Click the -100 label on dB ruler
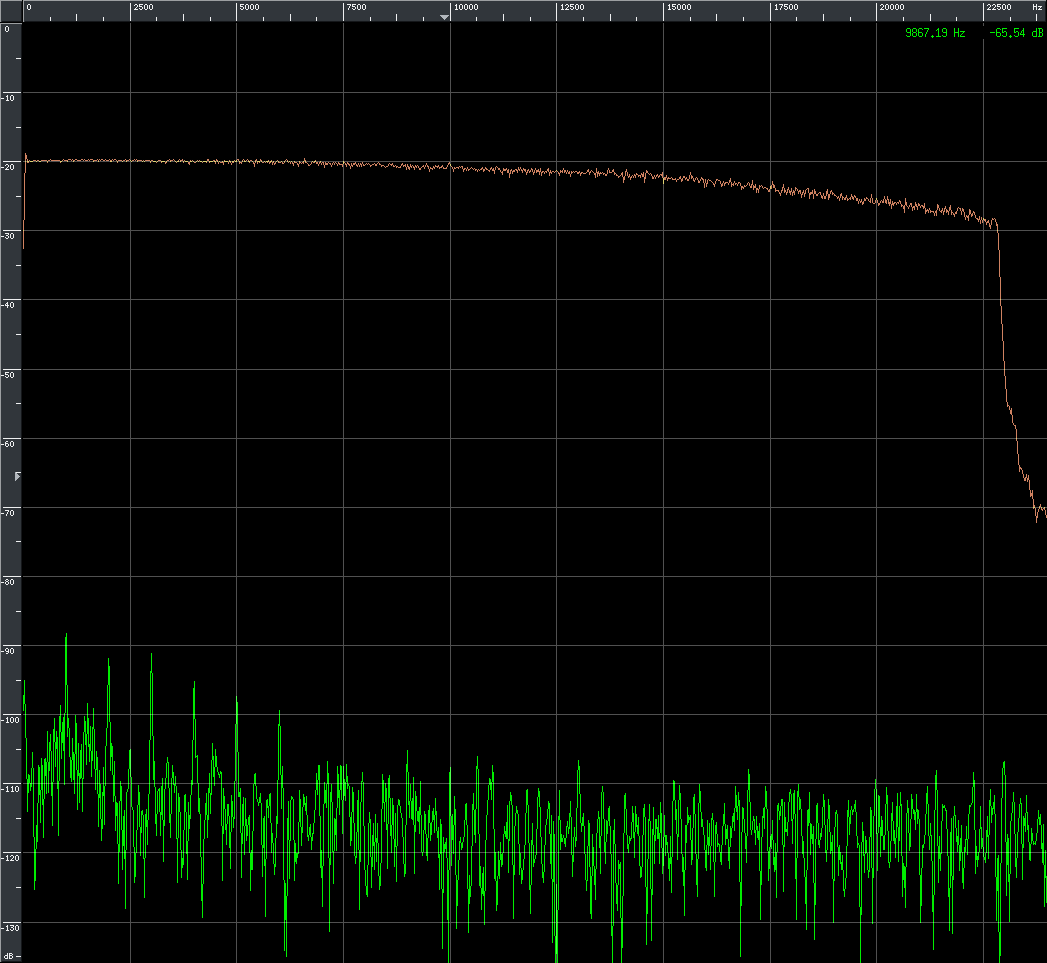 pyautogui.click(x=11, y=720)
